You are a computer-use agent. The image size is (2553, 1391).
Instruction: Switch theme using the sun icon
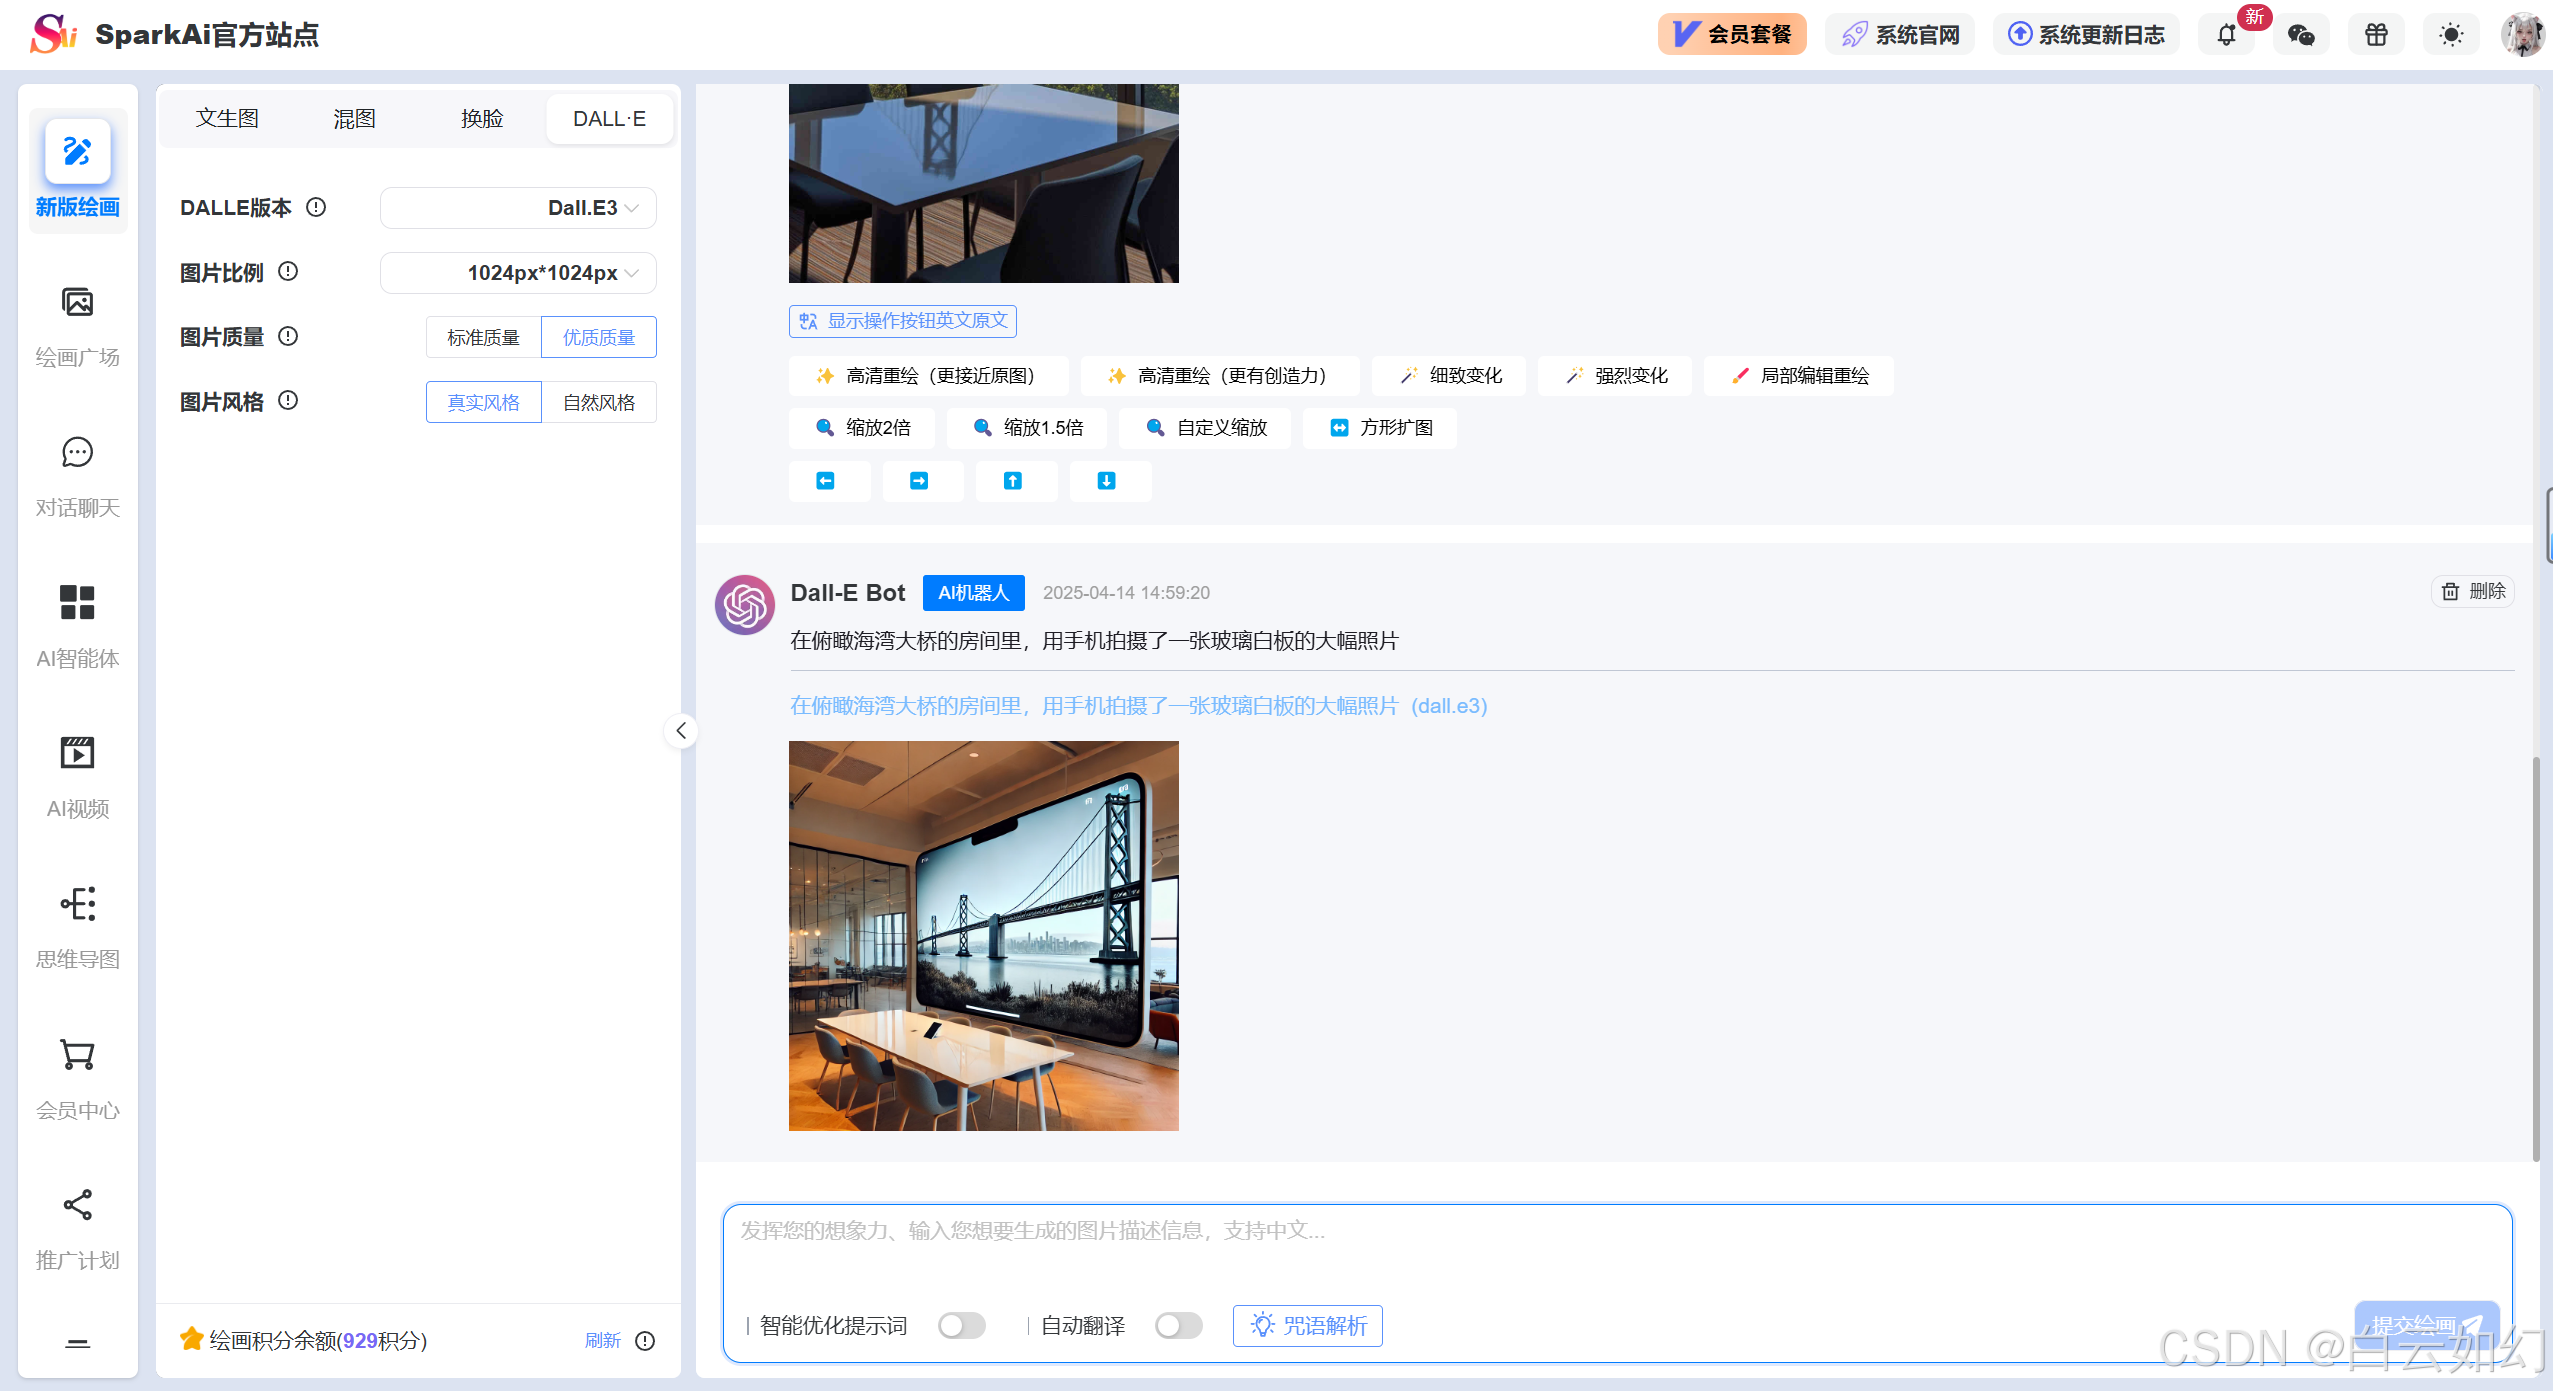click(x=2451, y=35)
